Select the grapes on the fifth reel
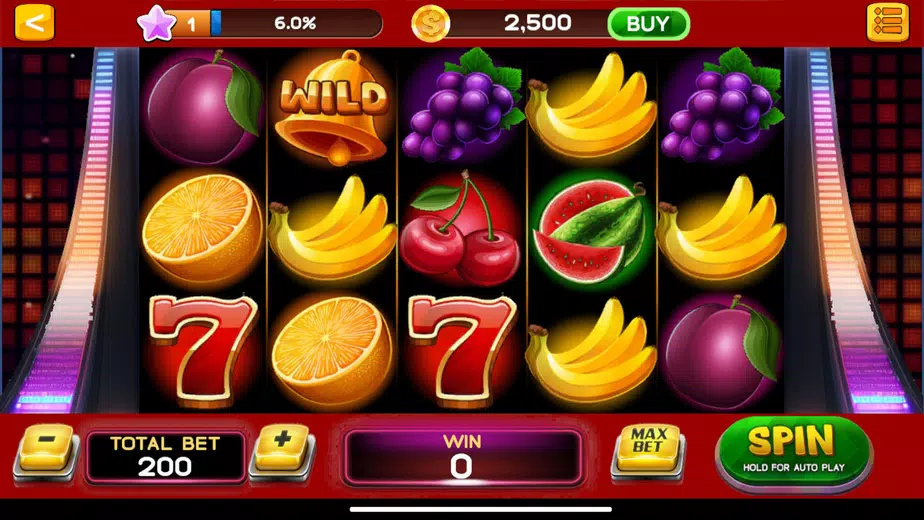The height and width of the screenshot is (520, 924). (x=722, y=106)
